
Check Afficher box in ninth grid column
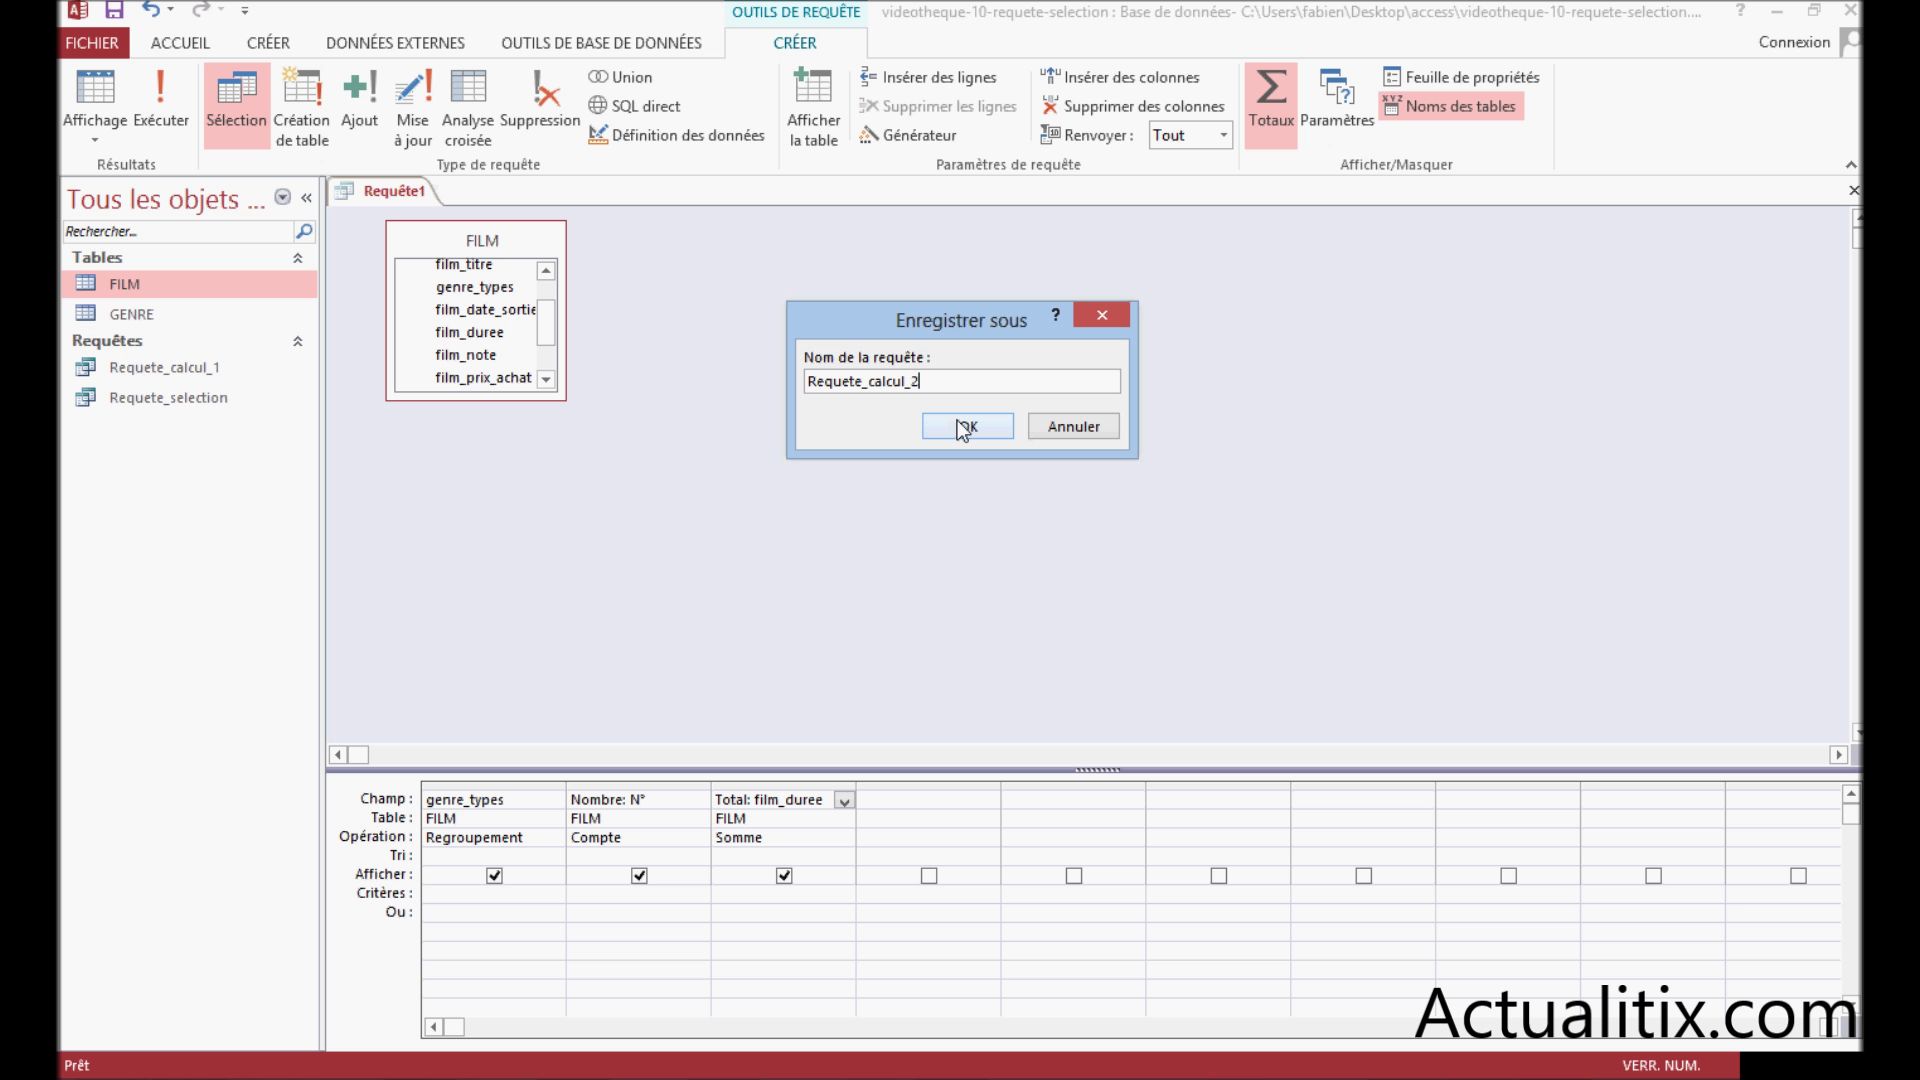pos(1654,875)
